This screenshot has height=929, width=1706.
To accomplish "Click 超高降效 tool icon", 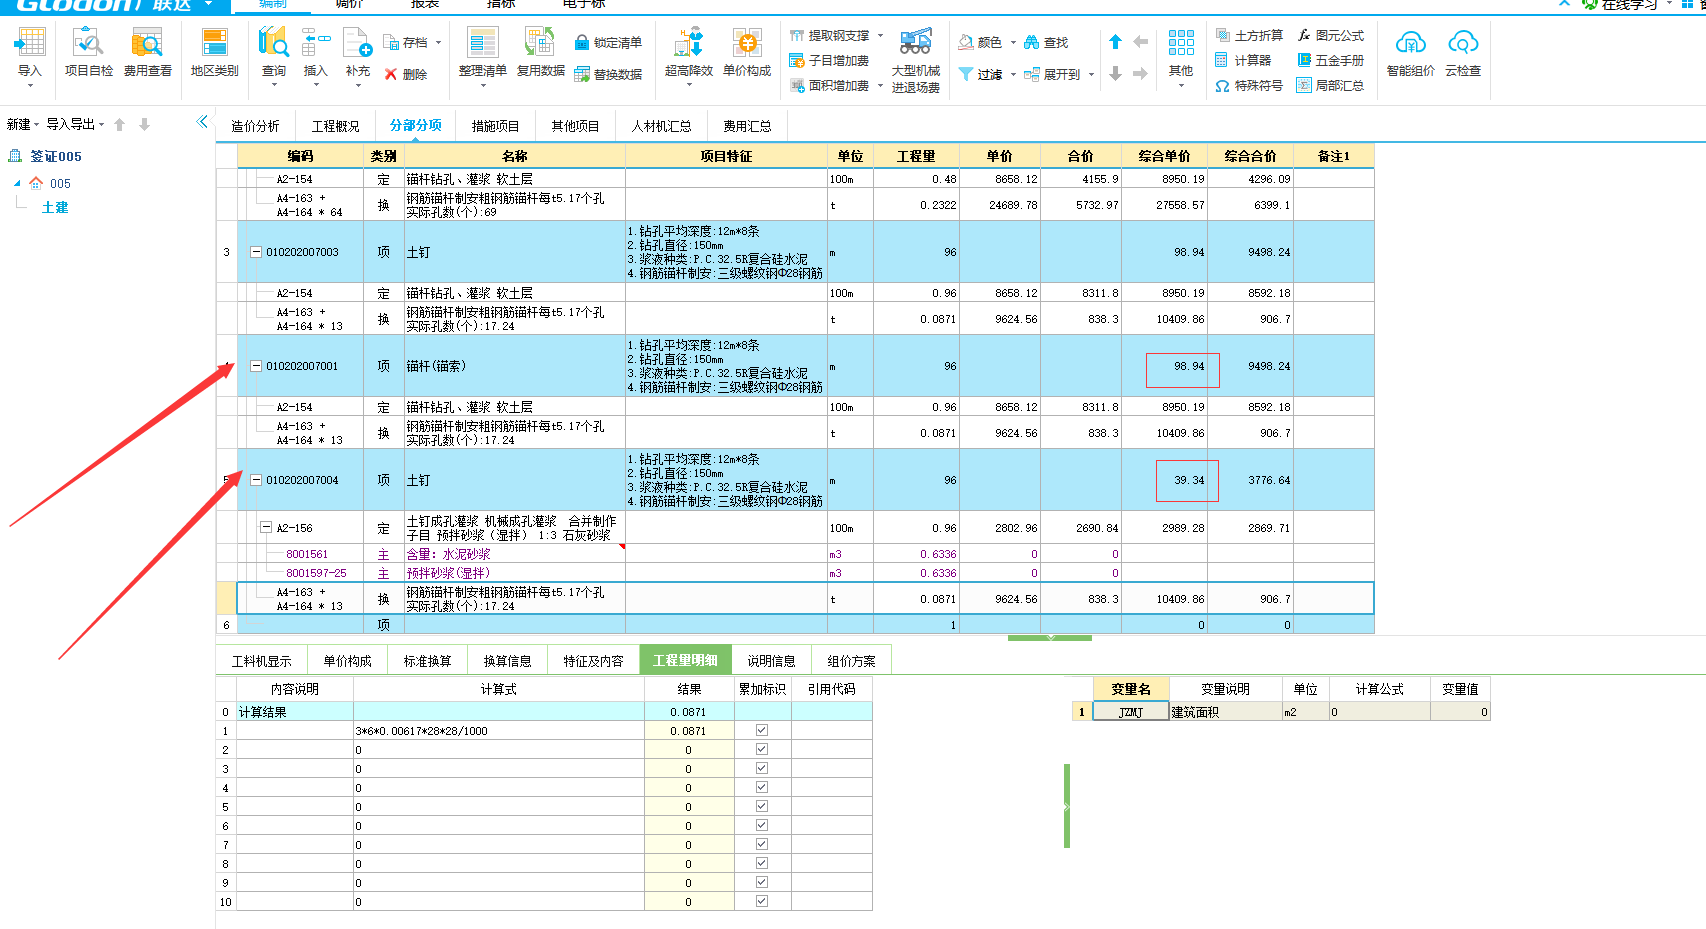I will coord(689,43).
